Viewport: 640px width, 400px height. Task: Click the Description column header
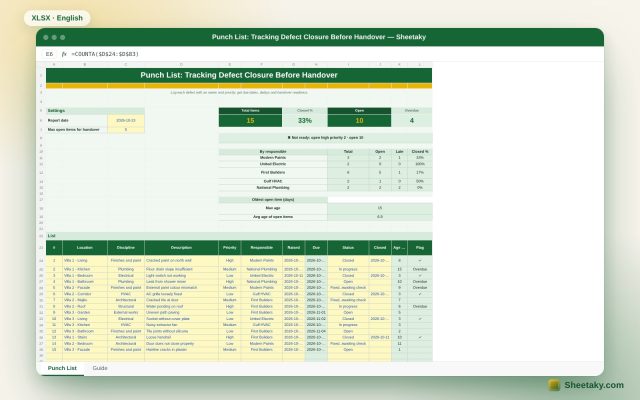click(181, 247)
